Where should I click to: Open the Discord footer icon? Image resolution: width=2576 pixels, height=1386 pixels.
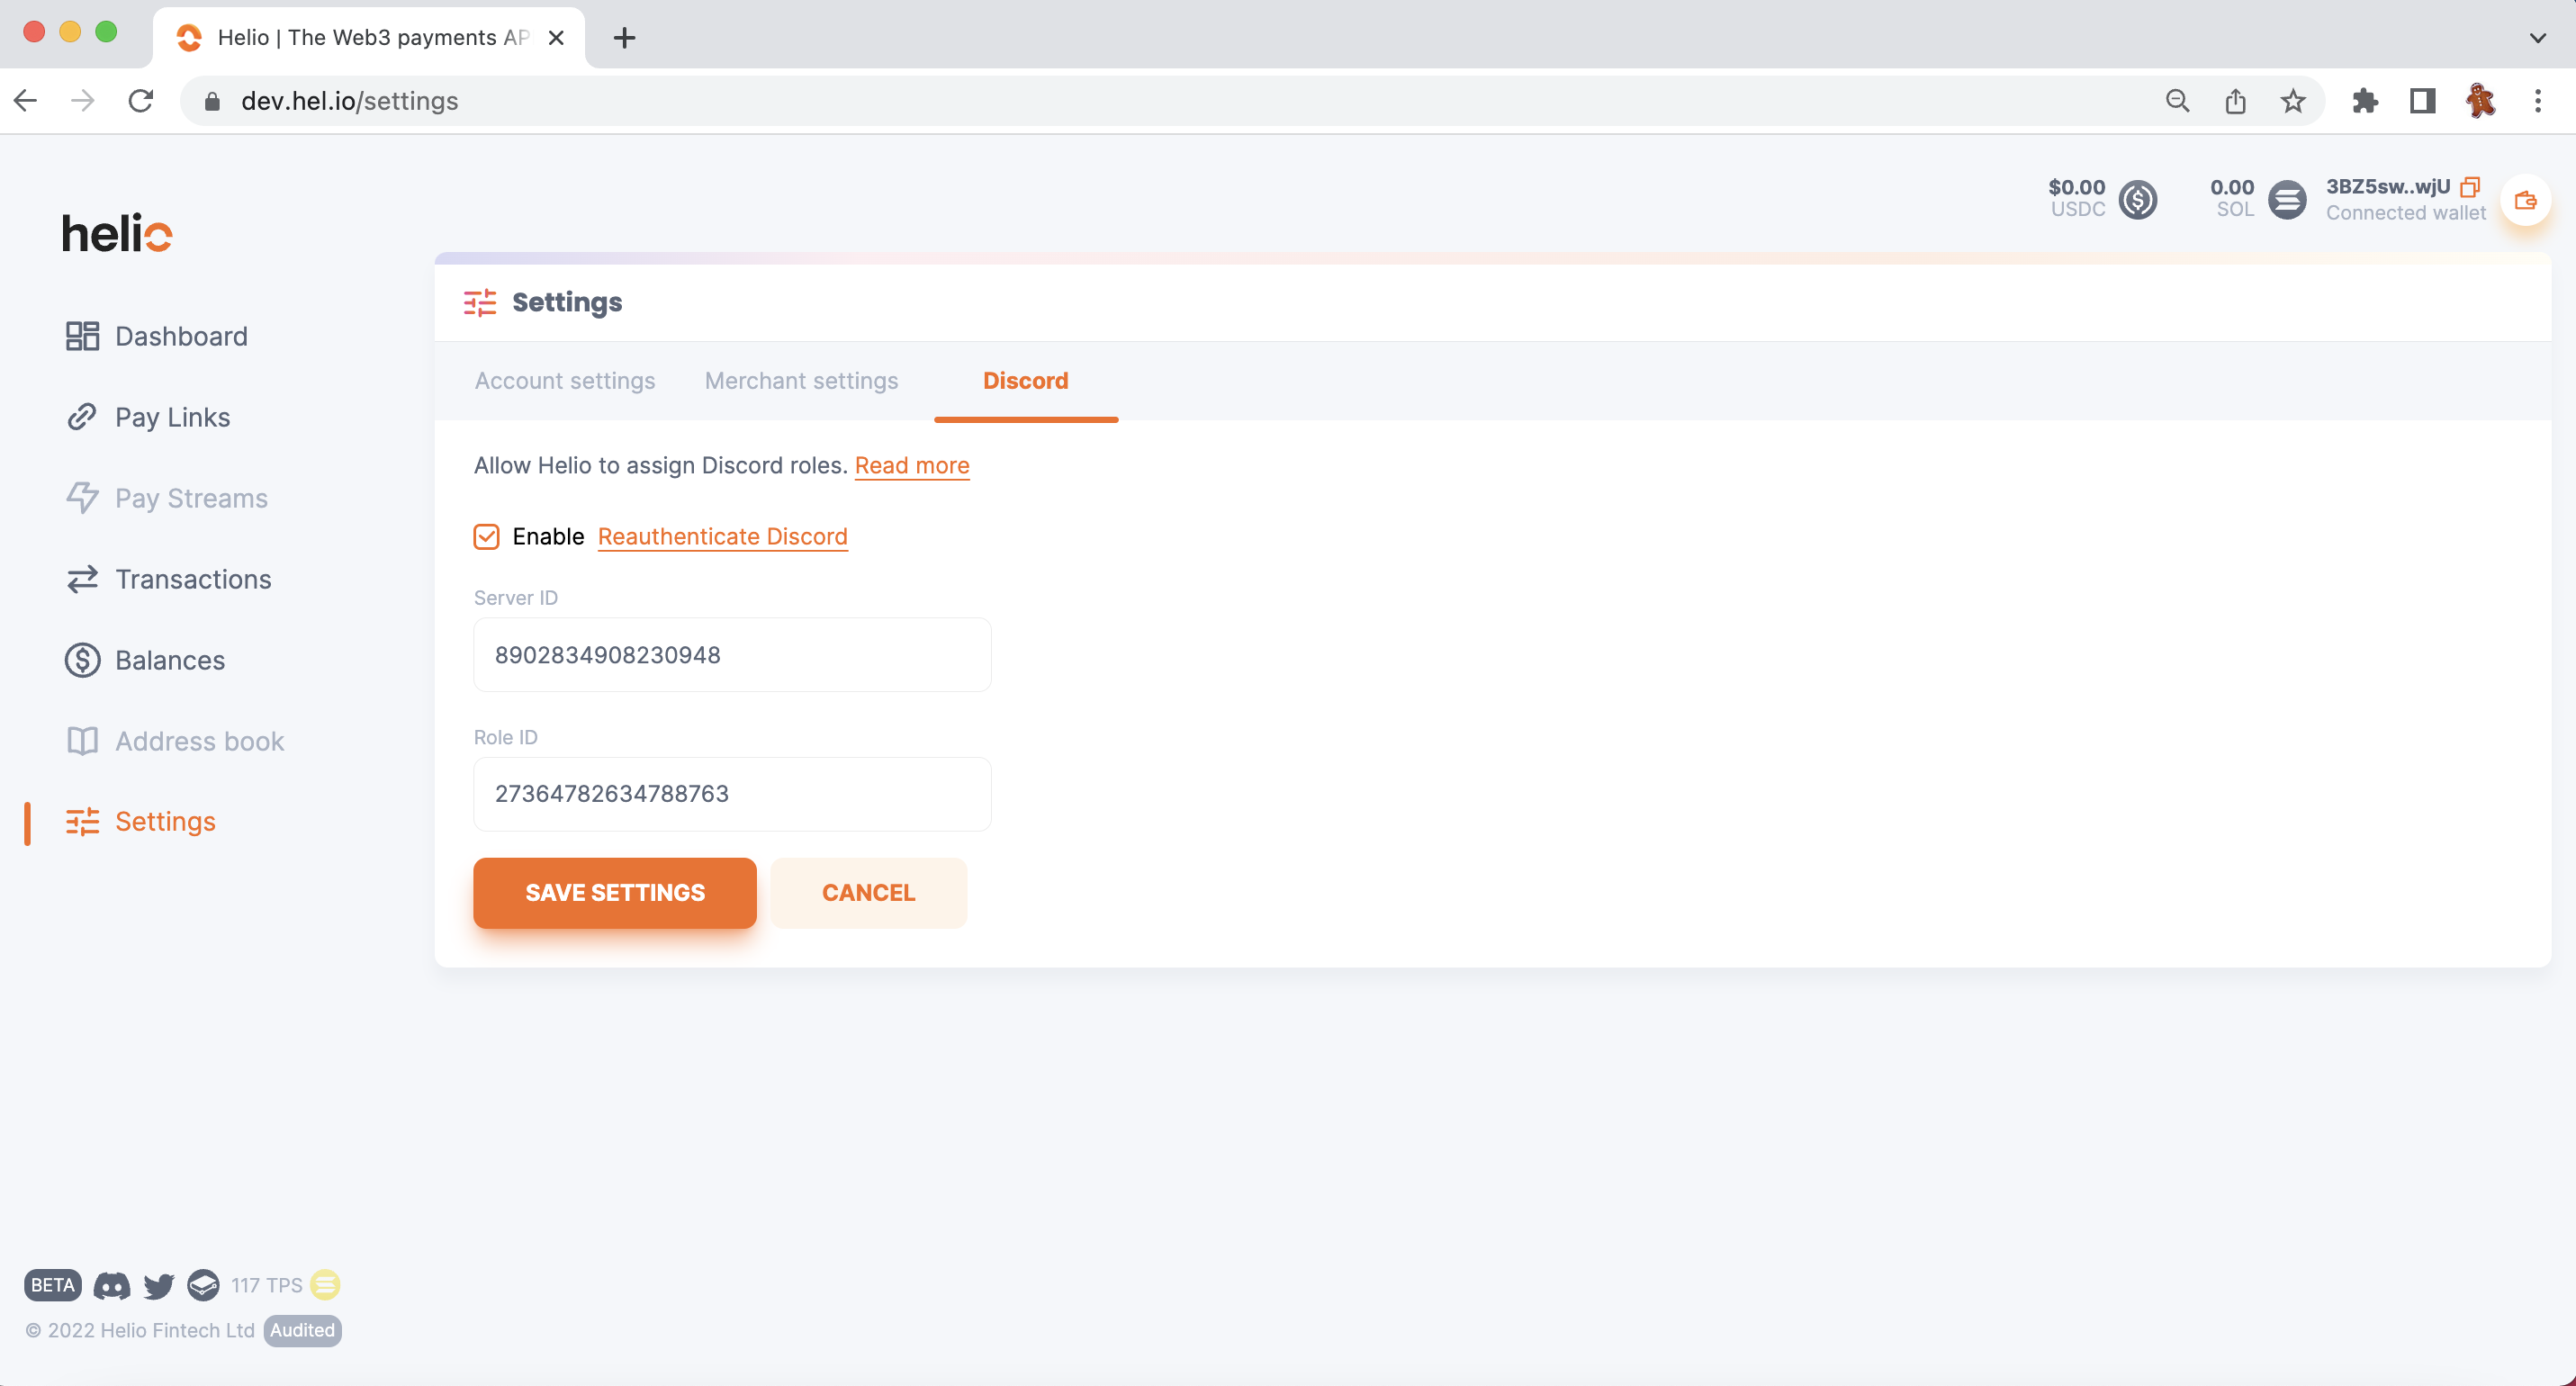pyautogui.click(x=111, y=1285)
